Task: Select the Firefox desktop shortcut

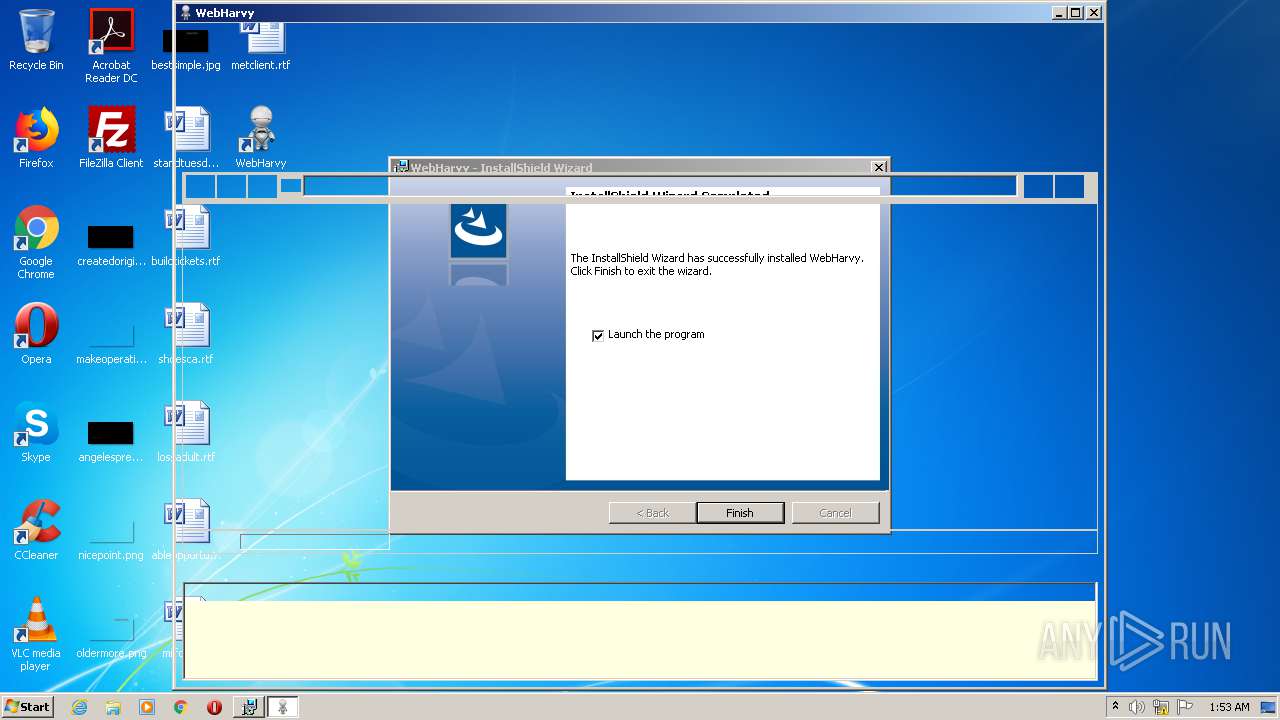Action: point(36,138)
